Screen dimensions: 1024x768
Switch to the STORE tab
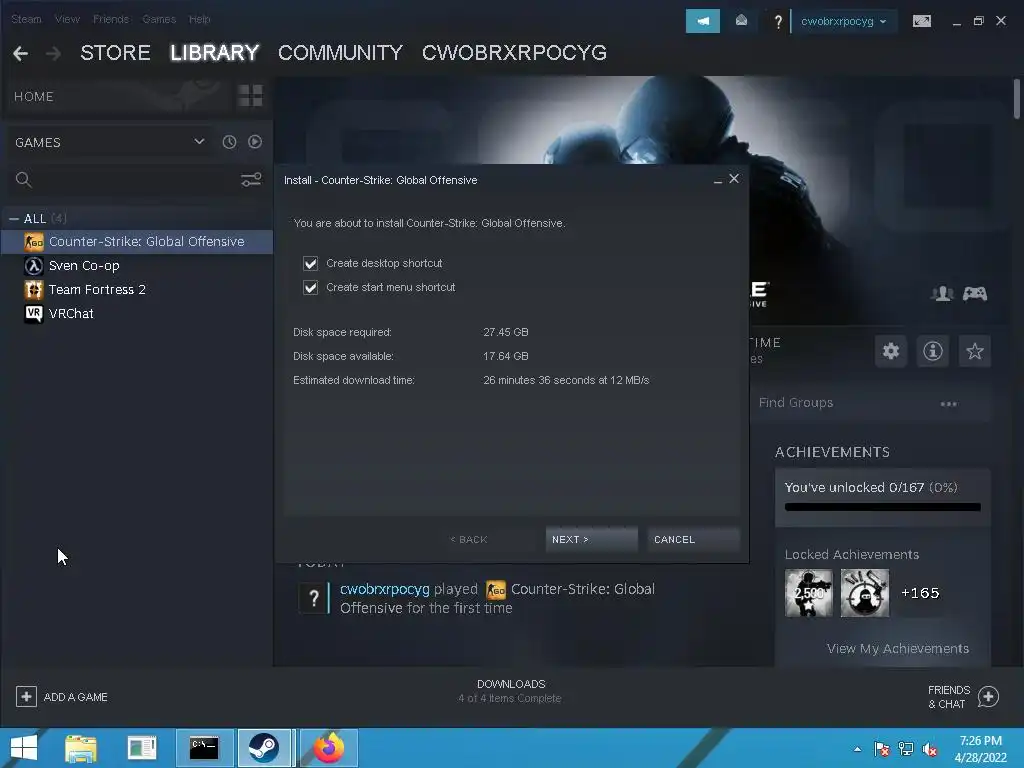[x=116, y=53]
